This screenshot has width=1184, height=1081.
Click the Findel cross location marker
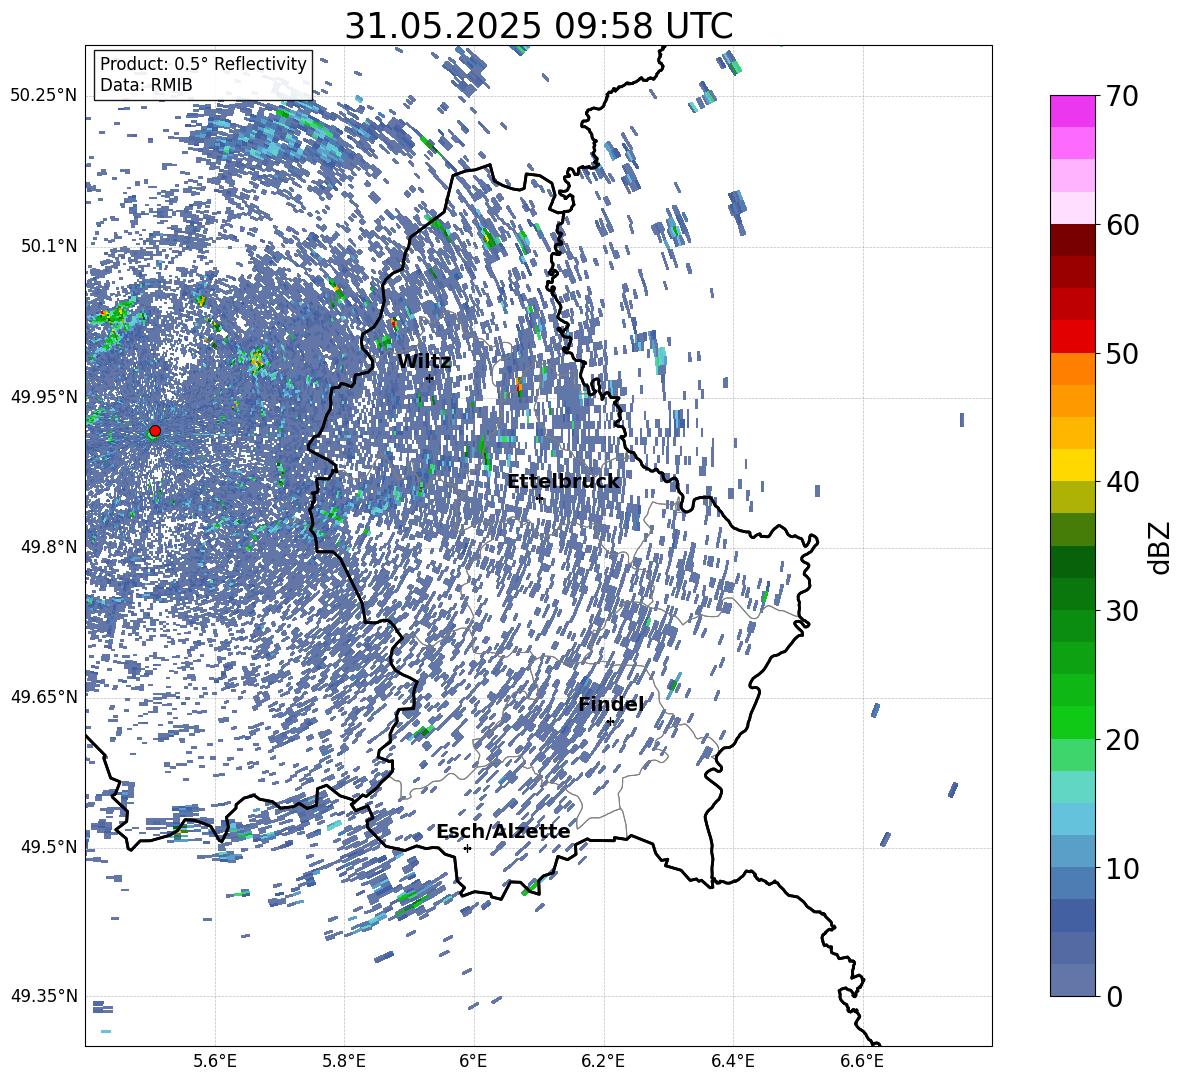pos(610,722)
